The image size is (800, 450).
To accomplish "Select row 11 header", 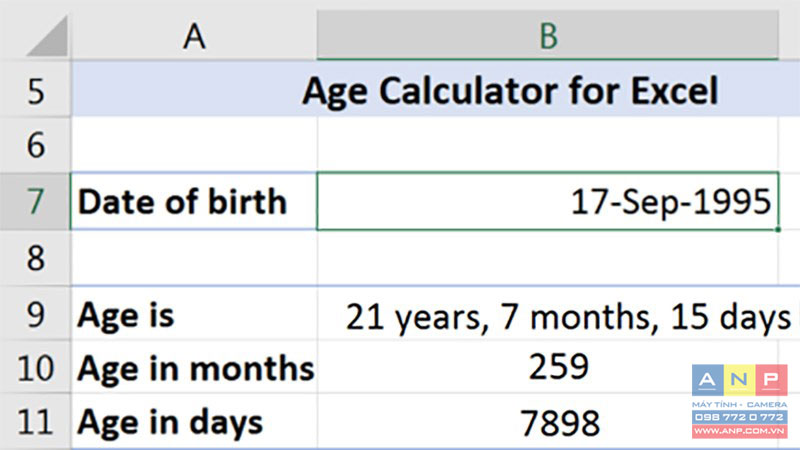I will pos(36,422).
